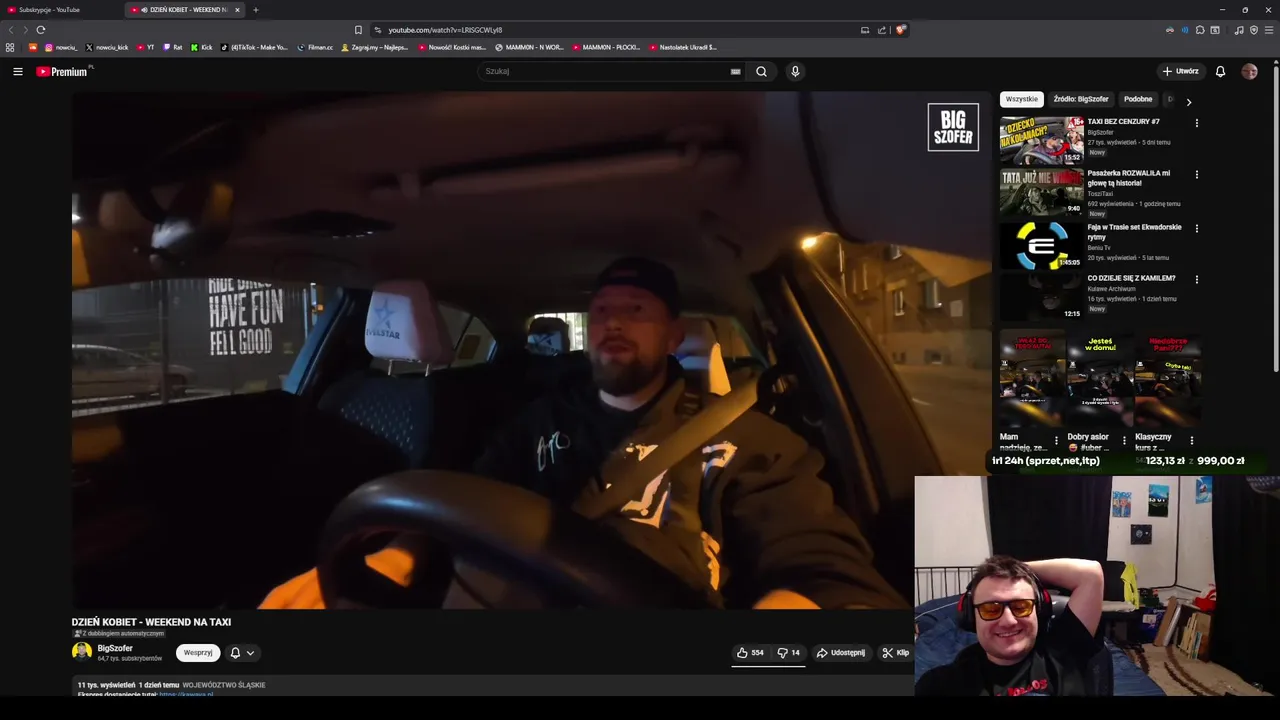
Task: Open Filman.cc bookmark
Action: click(315, 47)
